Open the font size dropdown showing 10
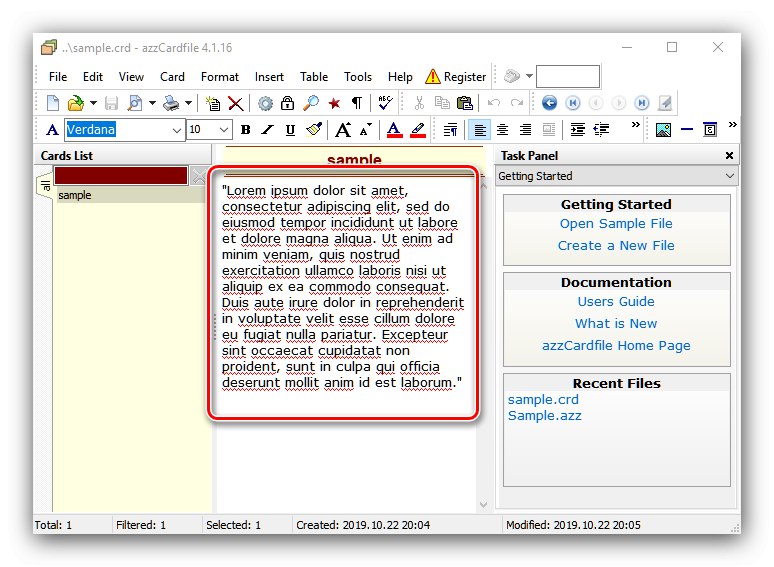 click(x=224, y=130)
